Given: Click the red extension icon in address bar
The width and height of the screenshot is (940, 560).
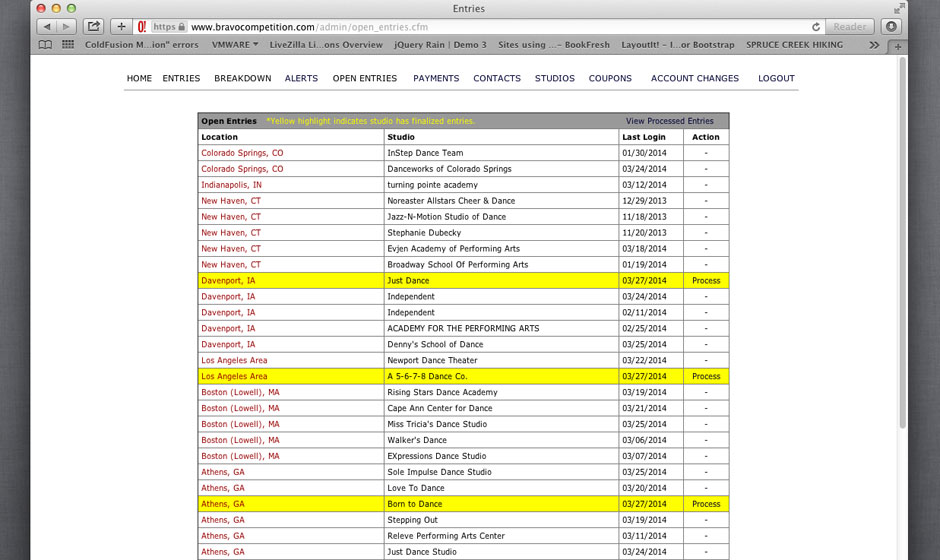Looking at the screenshot, I should [x=141, y=27].
